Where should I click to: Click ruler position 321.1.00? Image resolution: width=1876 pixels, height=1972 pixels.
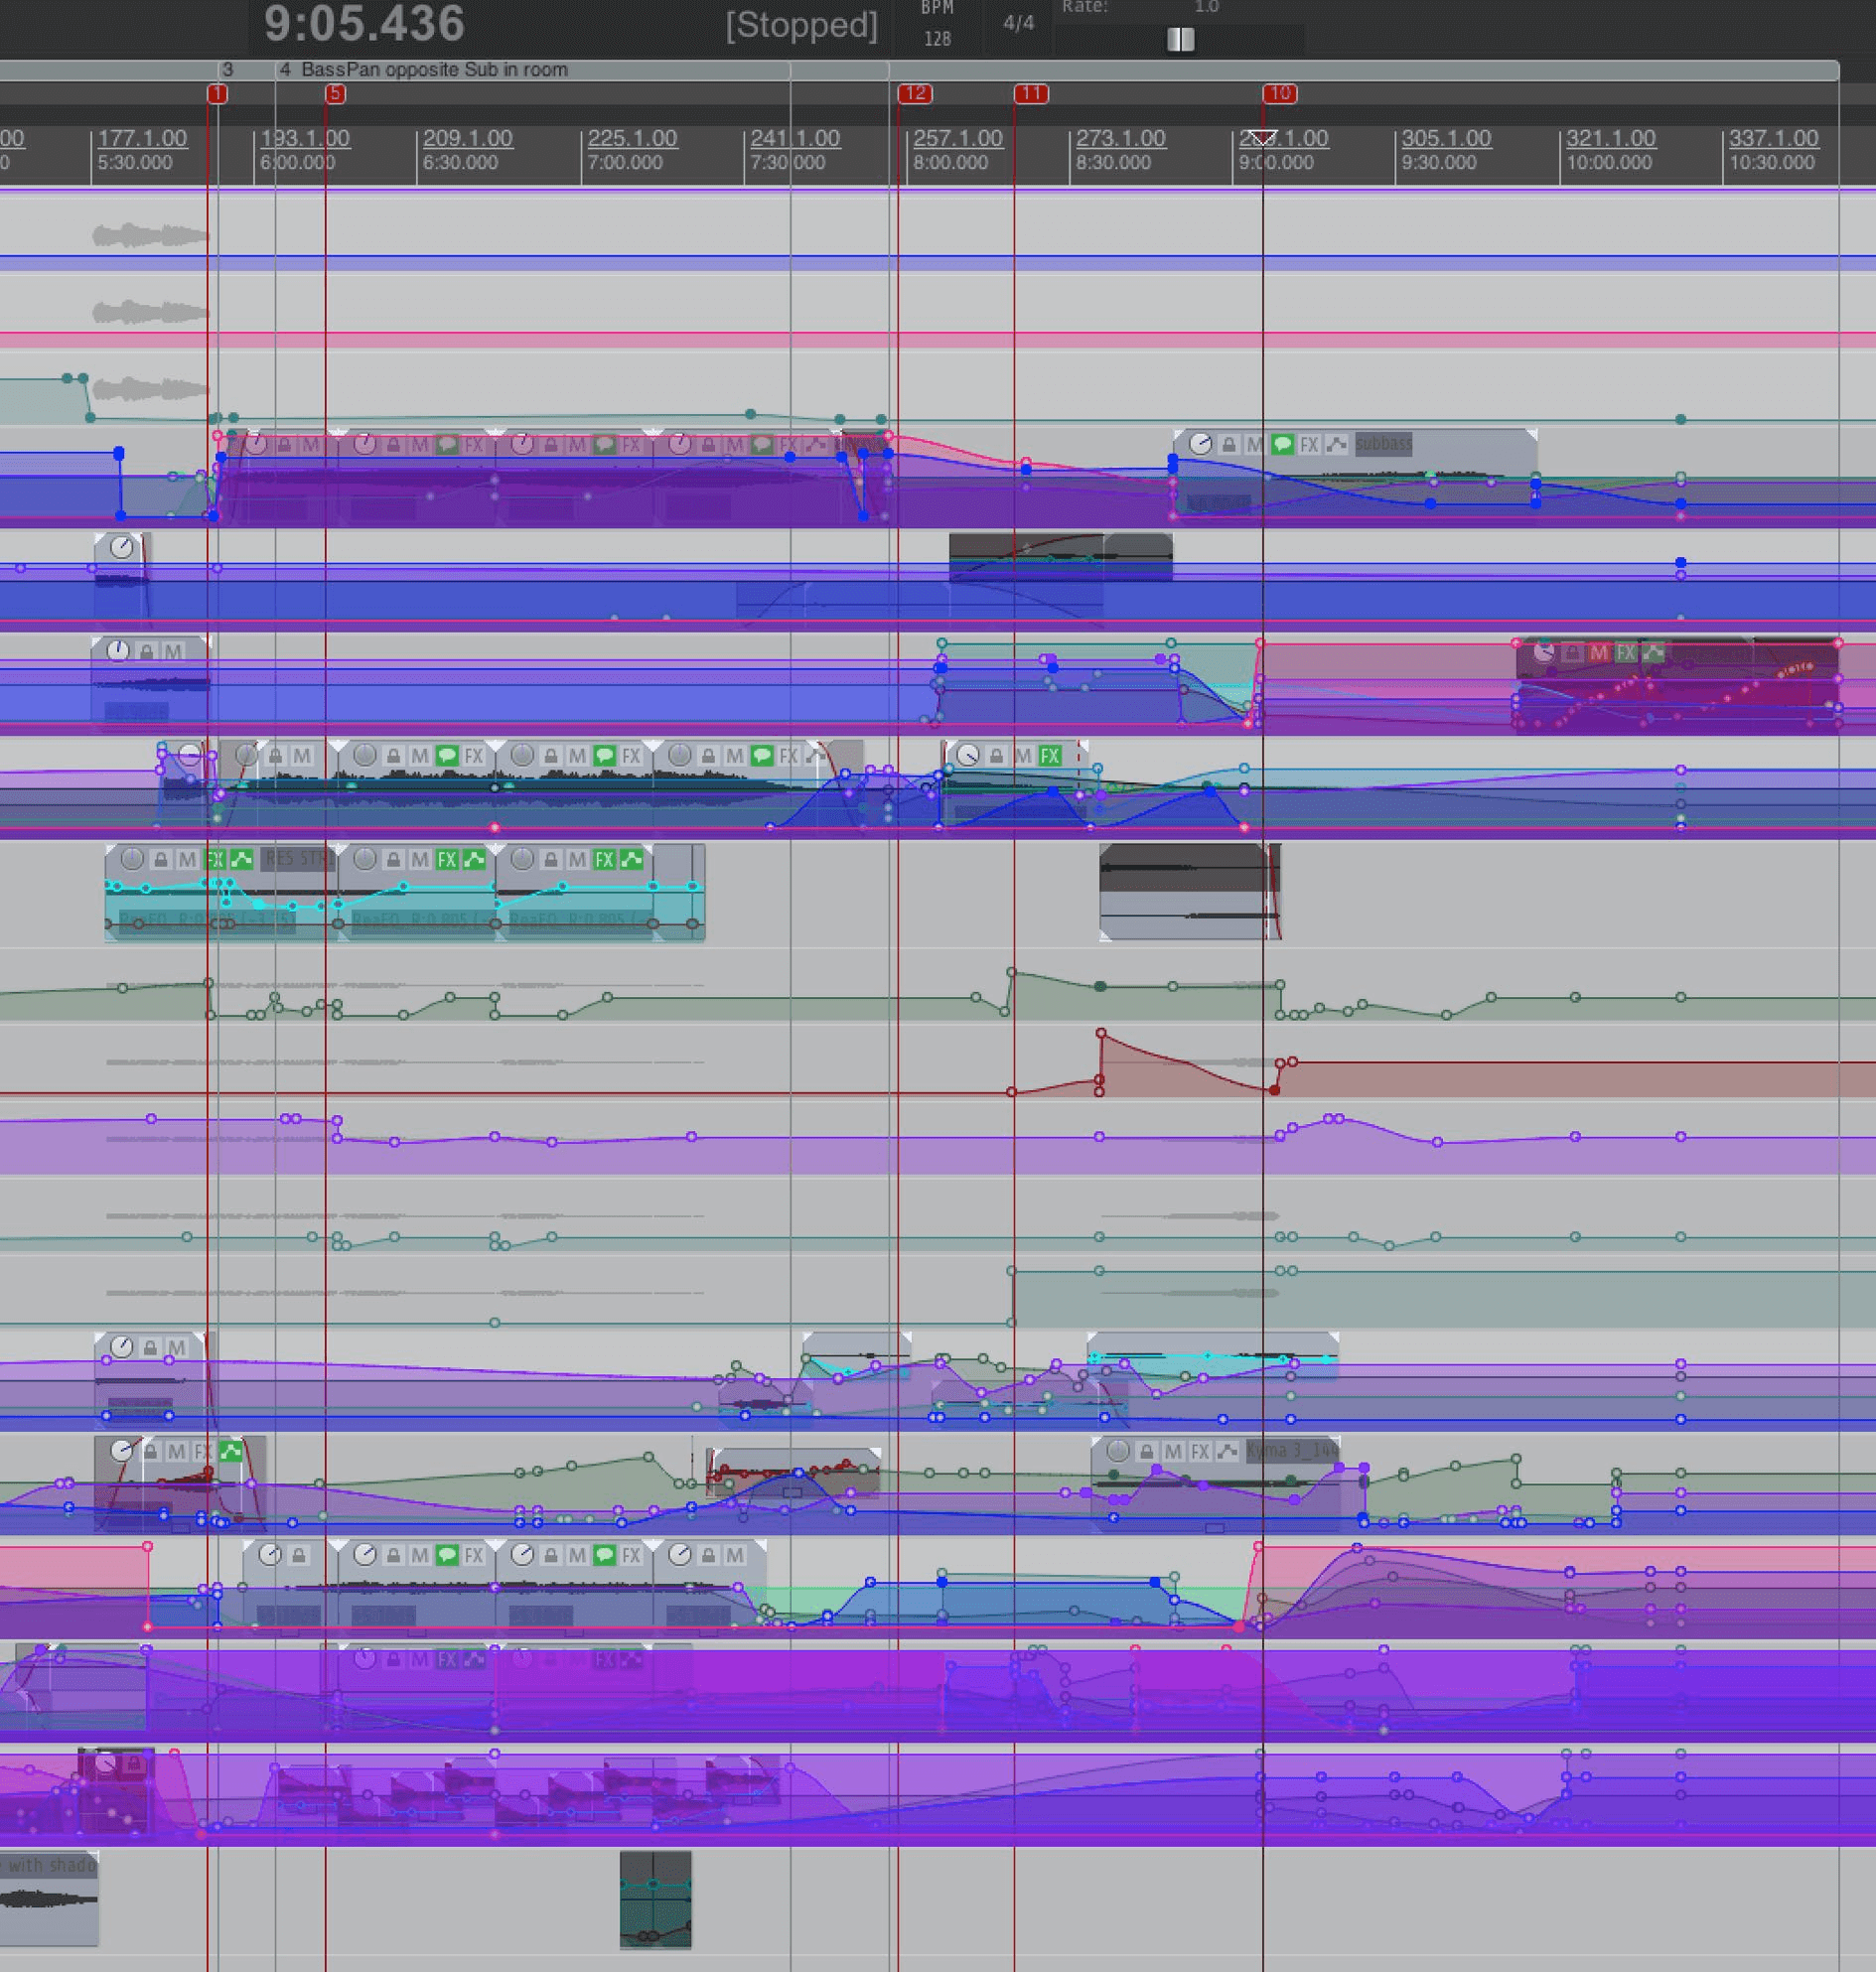(1611, 138)
